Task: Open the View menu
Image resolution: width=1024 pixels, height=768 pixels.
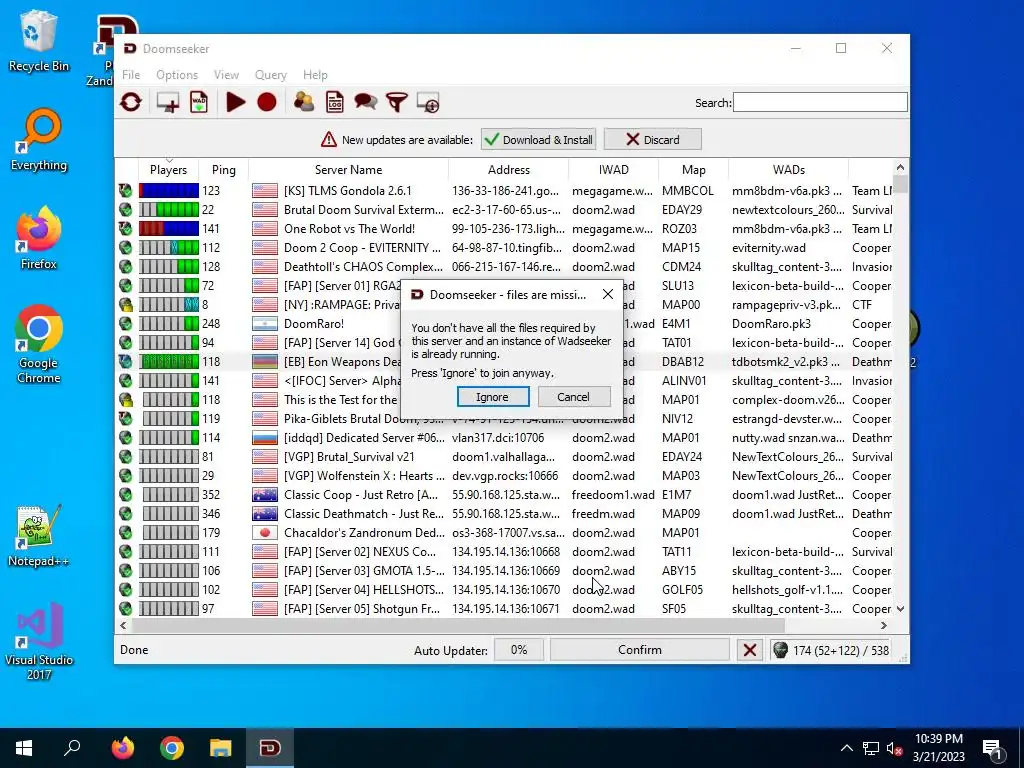Action: coord(226,75)
